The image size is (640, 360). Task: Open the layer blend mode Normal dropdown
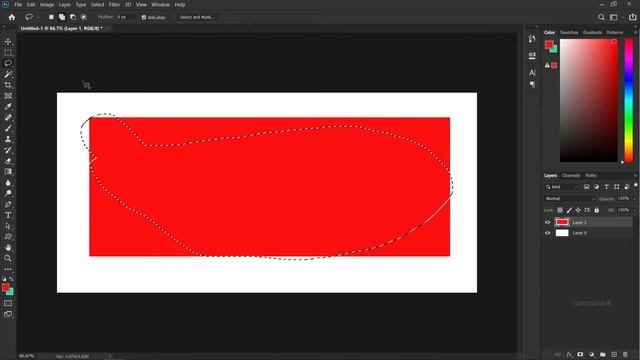tap(570, 199)
